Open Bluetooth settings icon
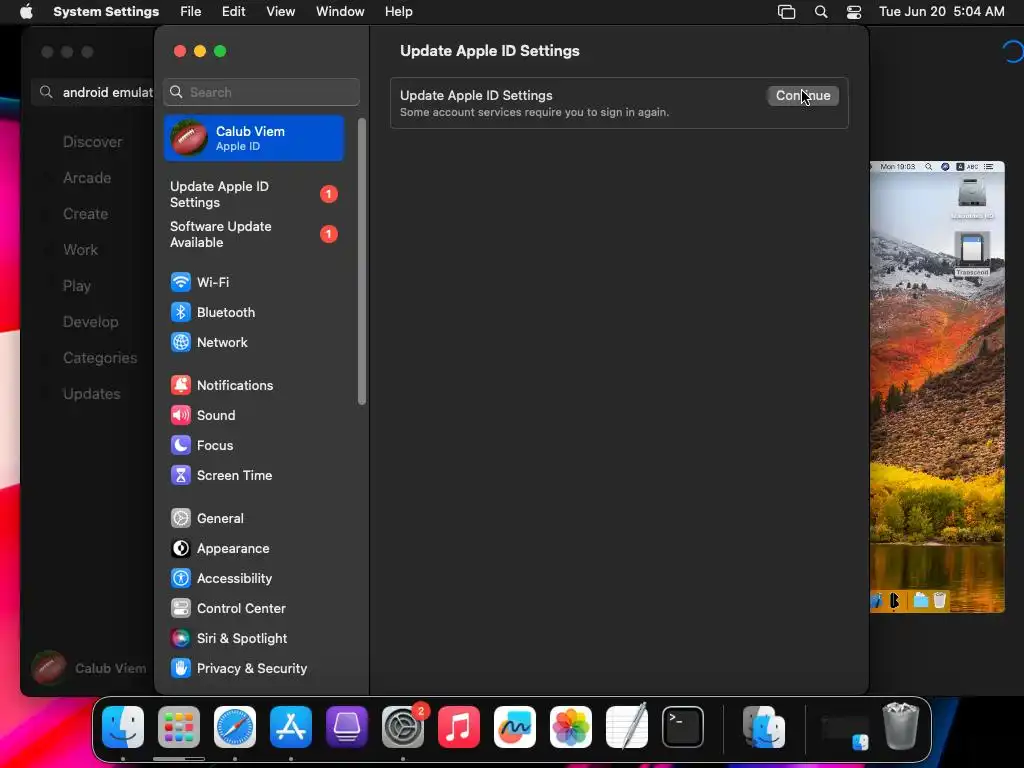Screen dimensions: 1024x768 [181, 312]
